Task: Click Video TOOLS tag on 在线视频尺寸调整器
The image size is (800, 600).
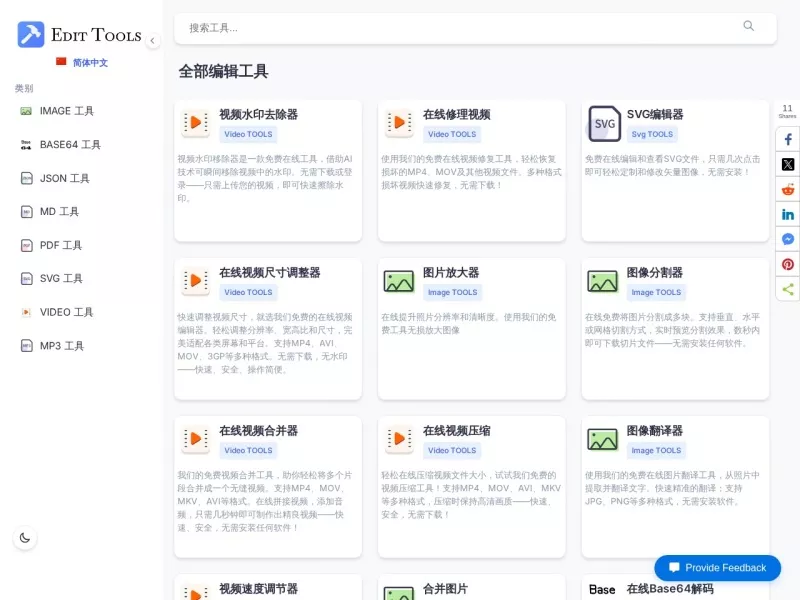Action: [x=248, y=292]
